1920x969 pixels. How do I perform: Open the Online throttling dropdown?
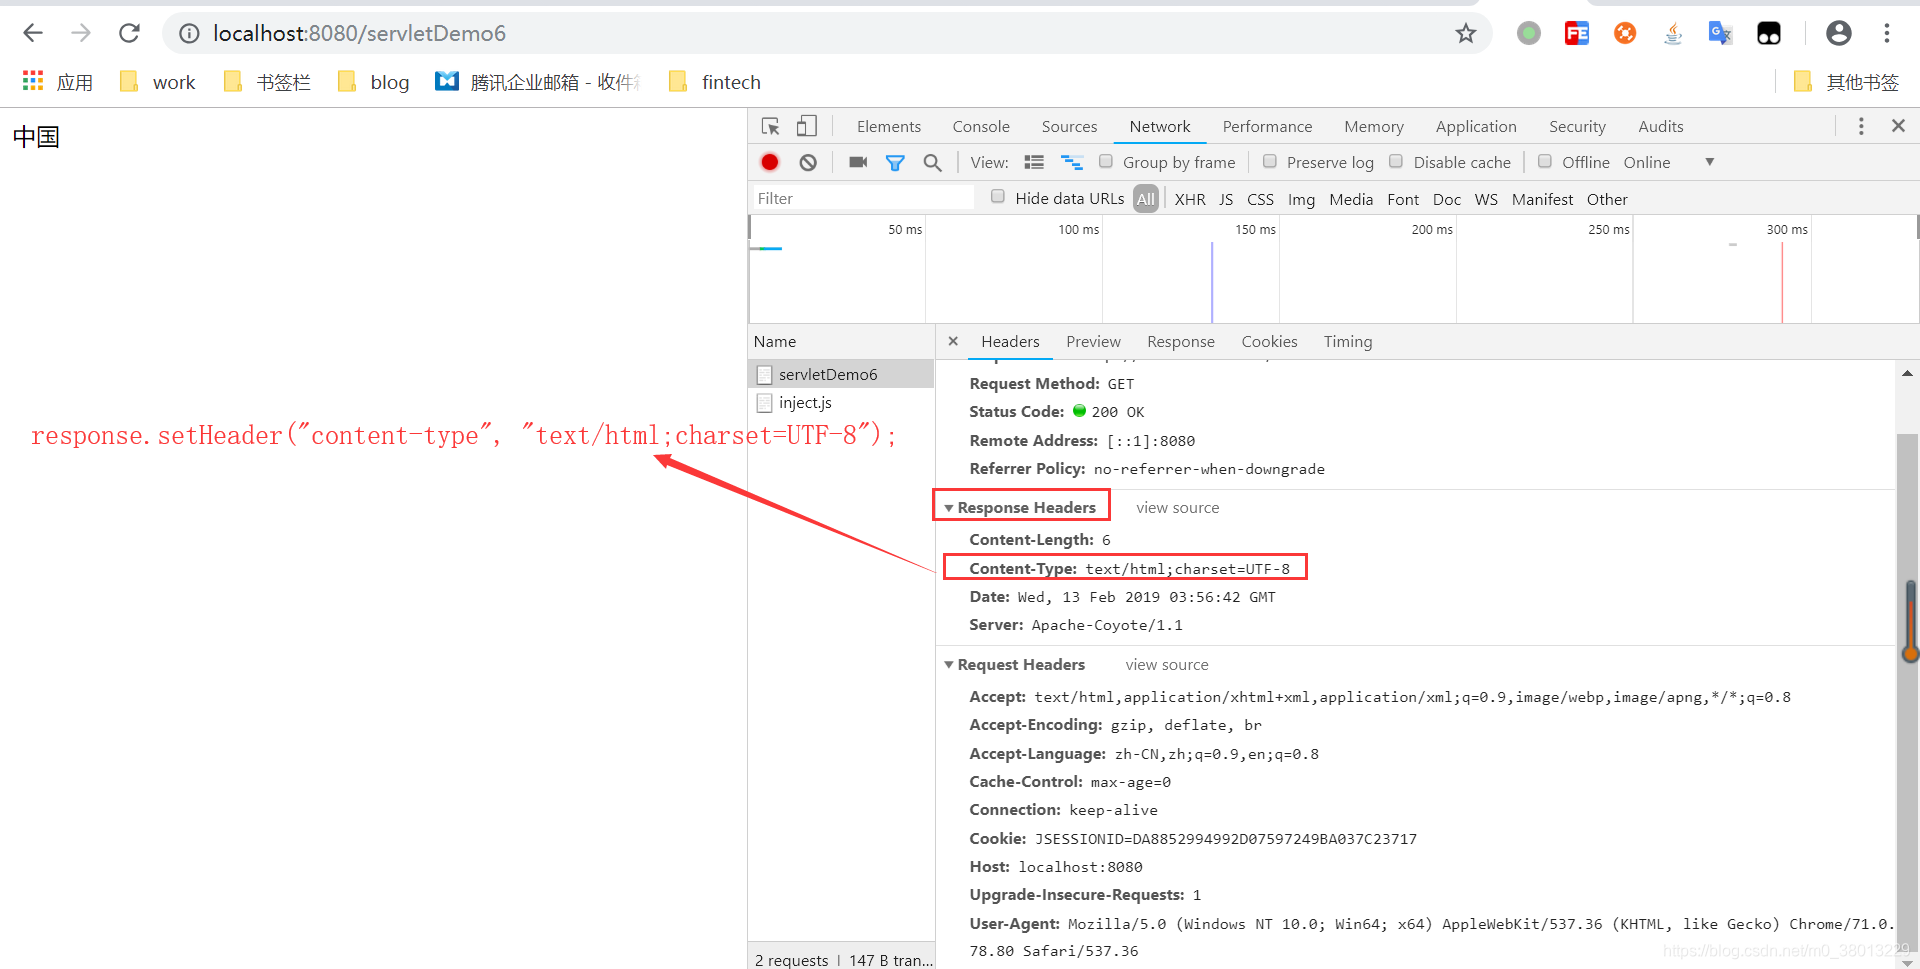[1667, 162]
